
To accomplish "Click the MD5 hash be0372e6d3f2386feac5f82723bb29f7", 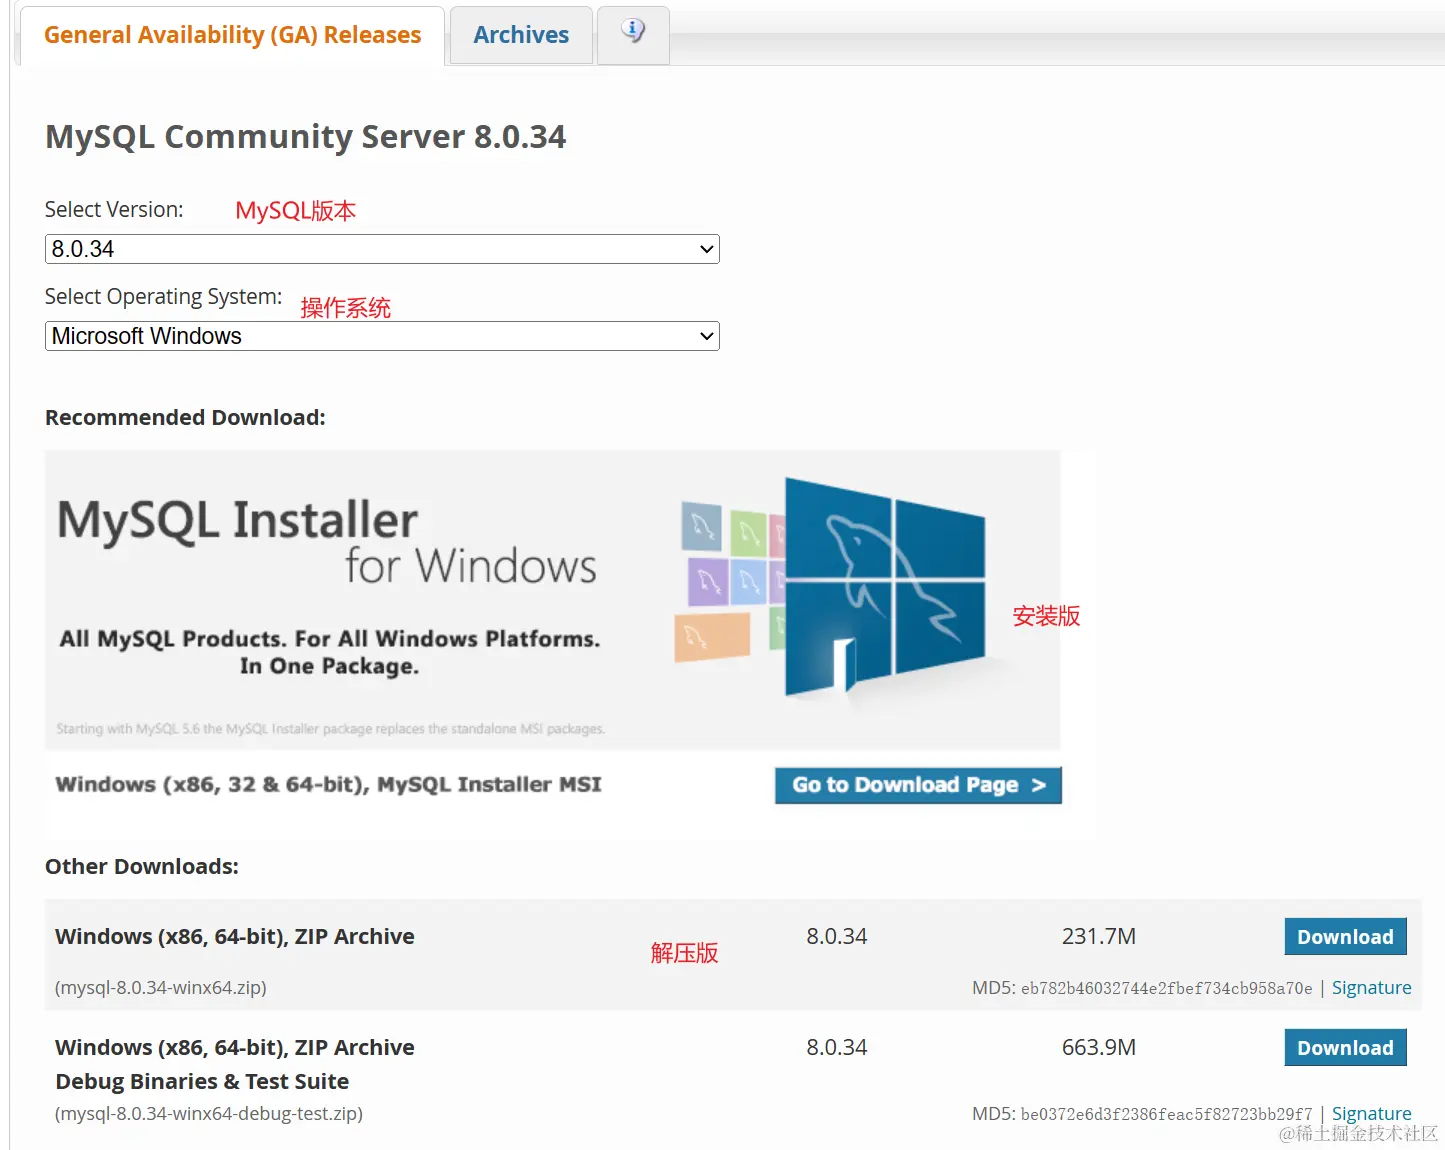I will point(1166,1115).
